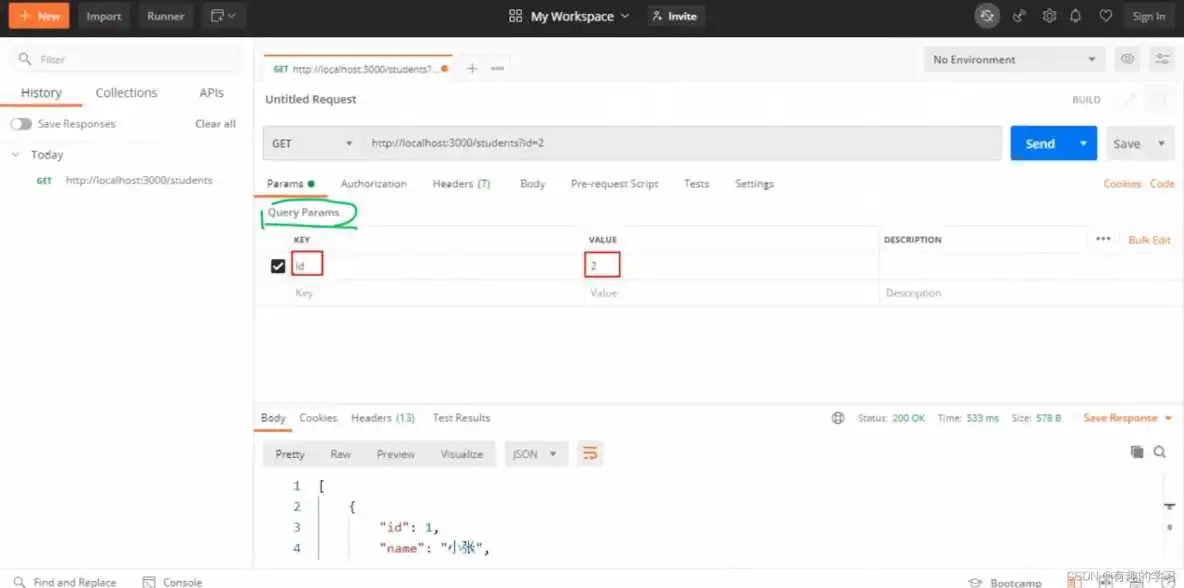Open the settings gear icon

(x=1049, y=16)
